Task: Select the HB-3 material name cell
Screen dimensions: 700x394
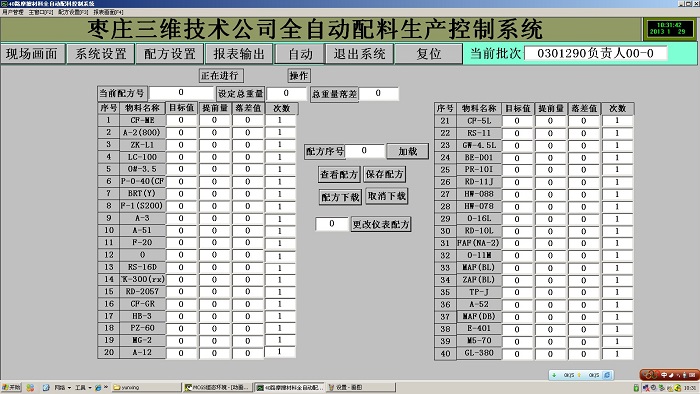Action: [x=142, y=316]
